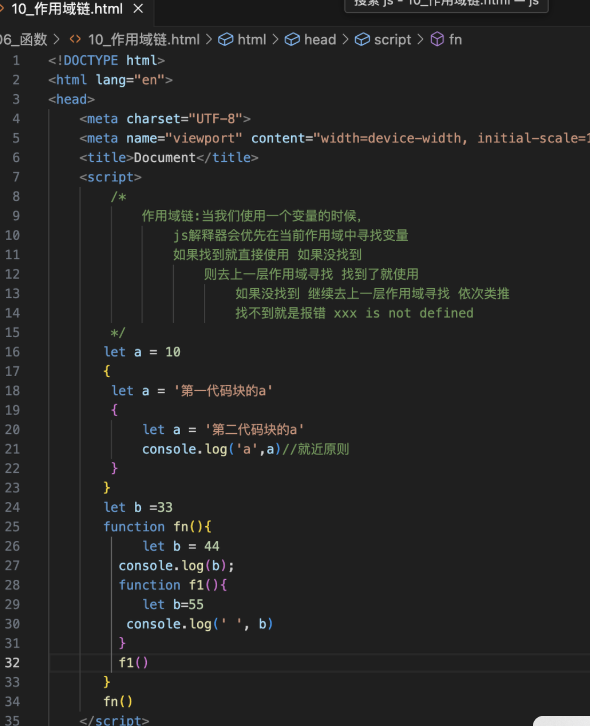
Task: Click comment text 如果找到就直接使用
Action: coord(231,255)
